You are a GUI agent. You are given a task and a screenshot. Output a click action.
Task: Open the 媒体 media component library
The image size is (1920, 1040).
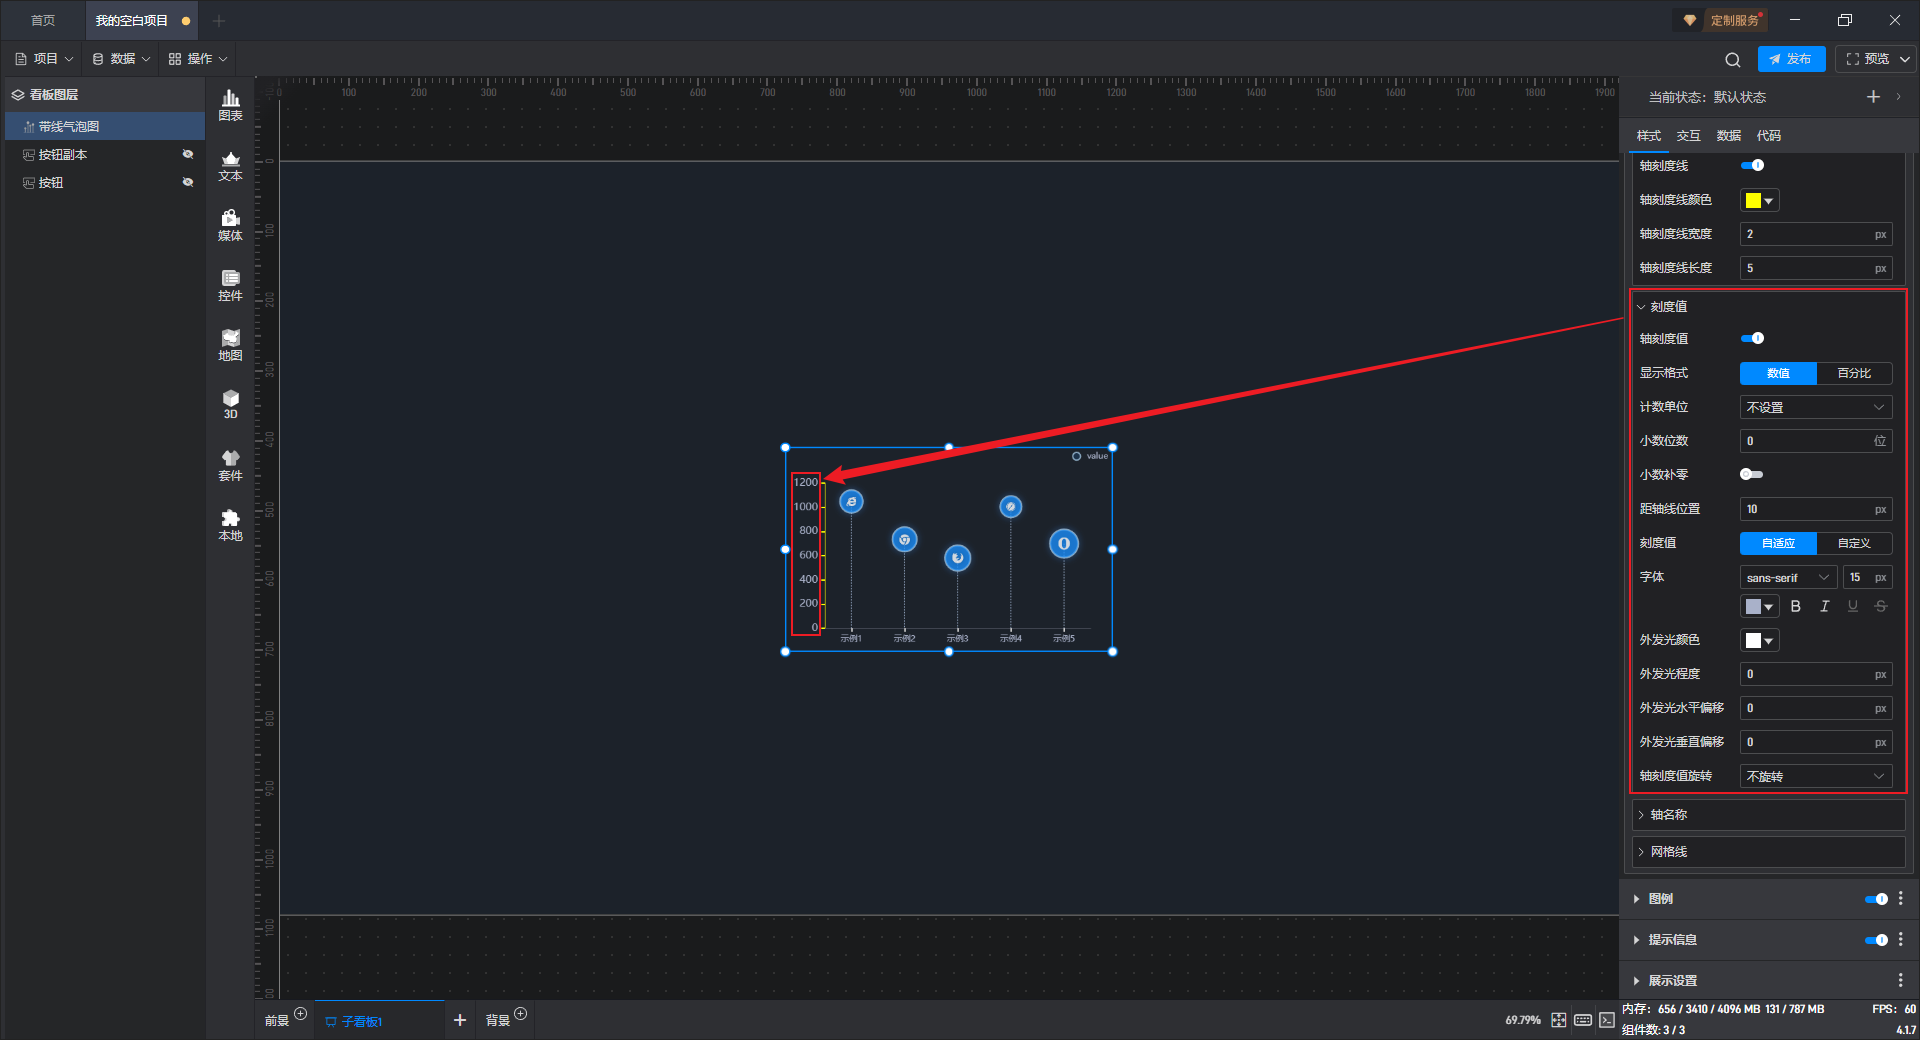click(230, 225)
